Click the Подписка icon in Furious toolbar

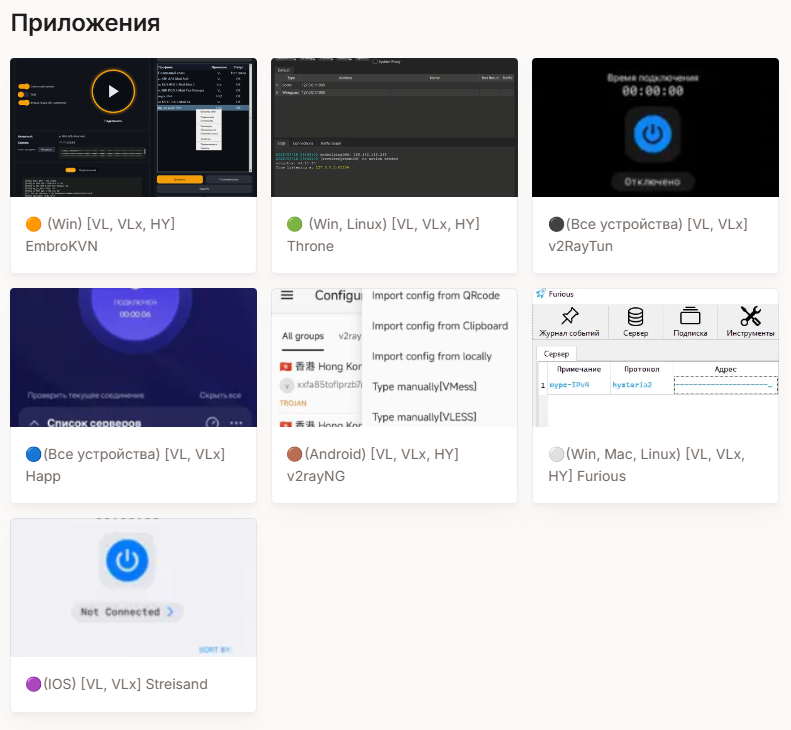[x=690, y=316]
